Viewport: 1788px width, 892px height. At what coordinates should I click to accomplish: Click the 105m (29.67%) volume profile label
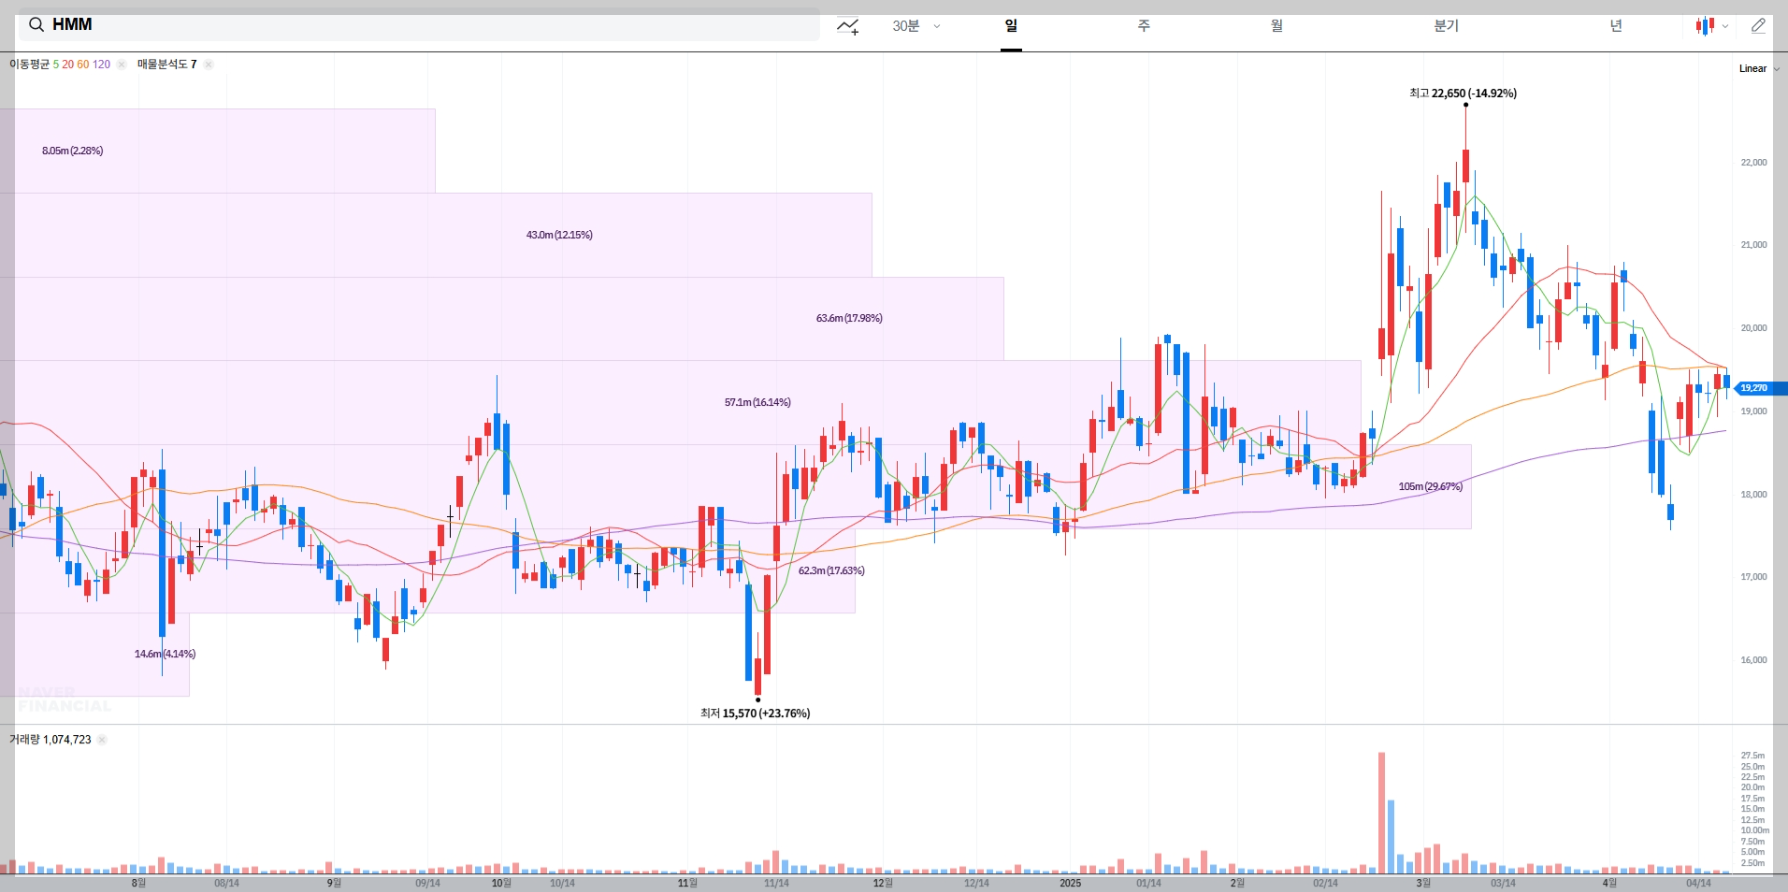(1430, 487)
